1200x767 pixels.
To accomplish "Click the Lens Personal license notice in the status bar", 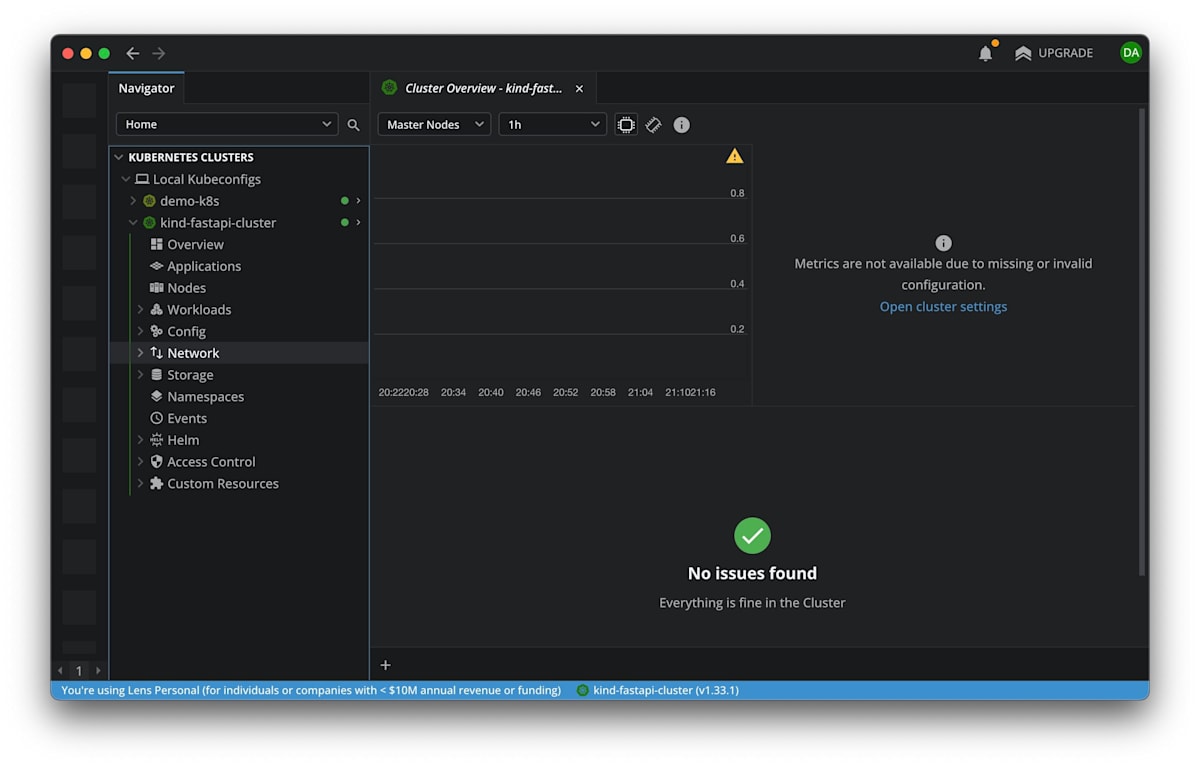I will pyautogui.click(x=311, y=690).
